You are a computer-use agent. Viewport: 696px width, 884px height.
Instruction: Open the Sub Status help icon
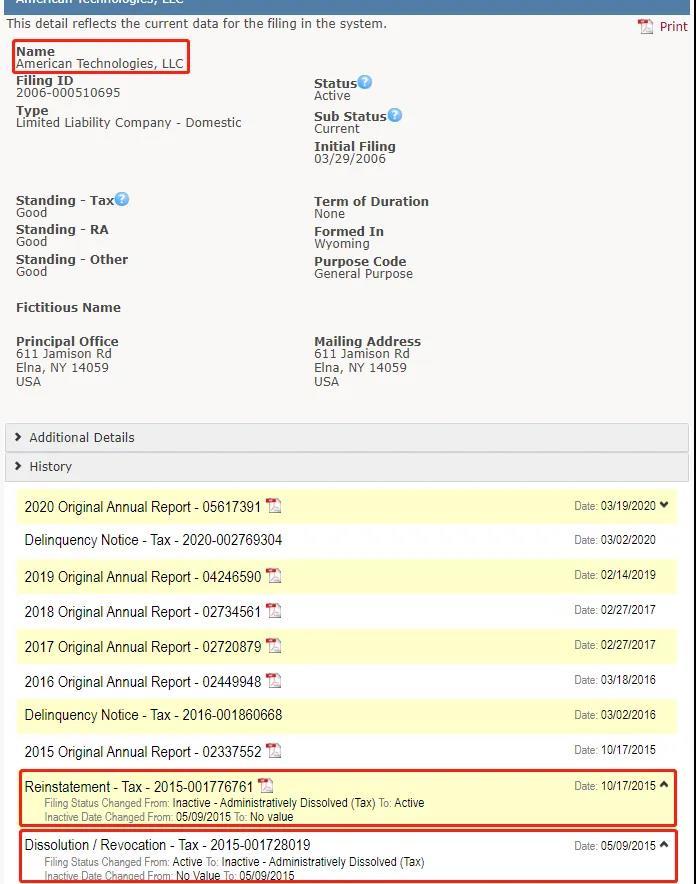coord(395,115)
